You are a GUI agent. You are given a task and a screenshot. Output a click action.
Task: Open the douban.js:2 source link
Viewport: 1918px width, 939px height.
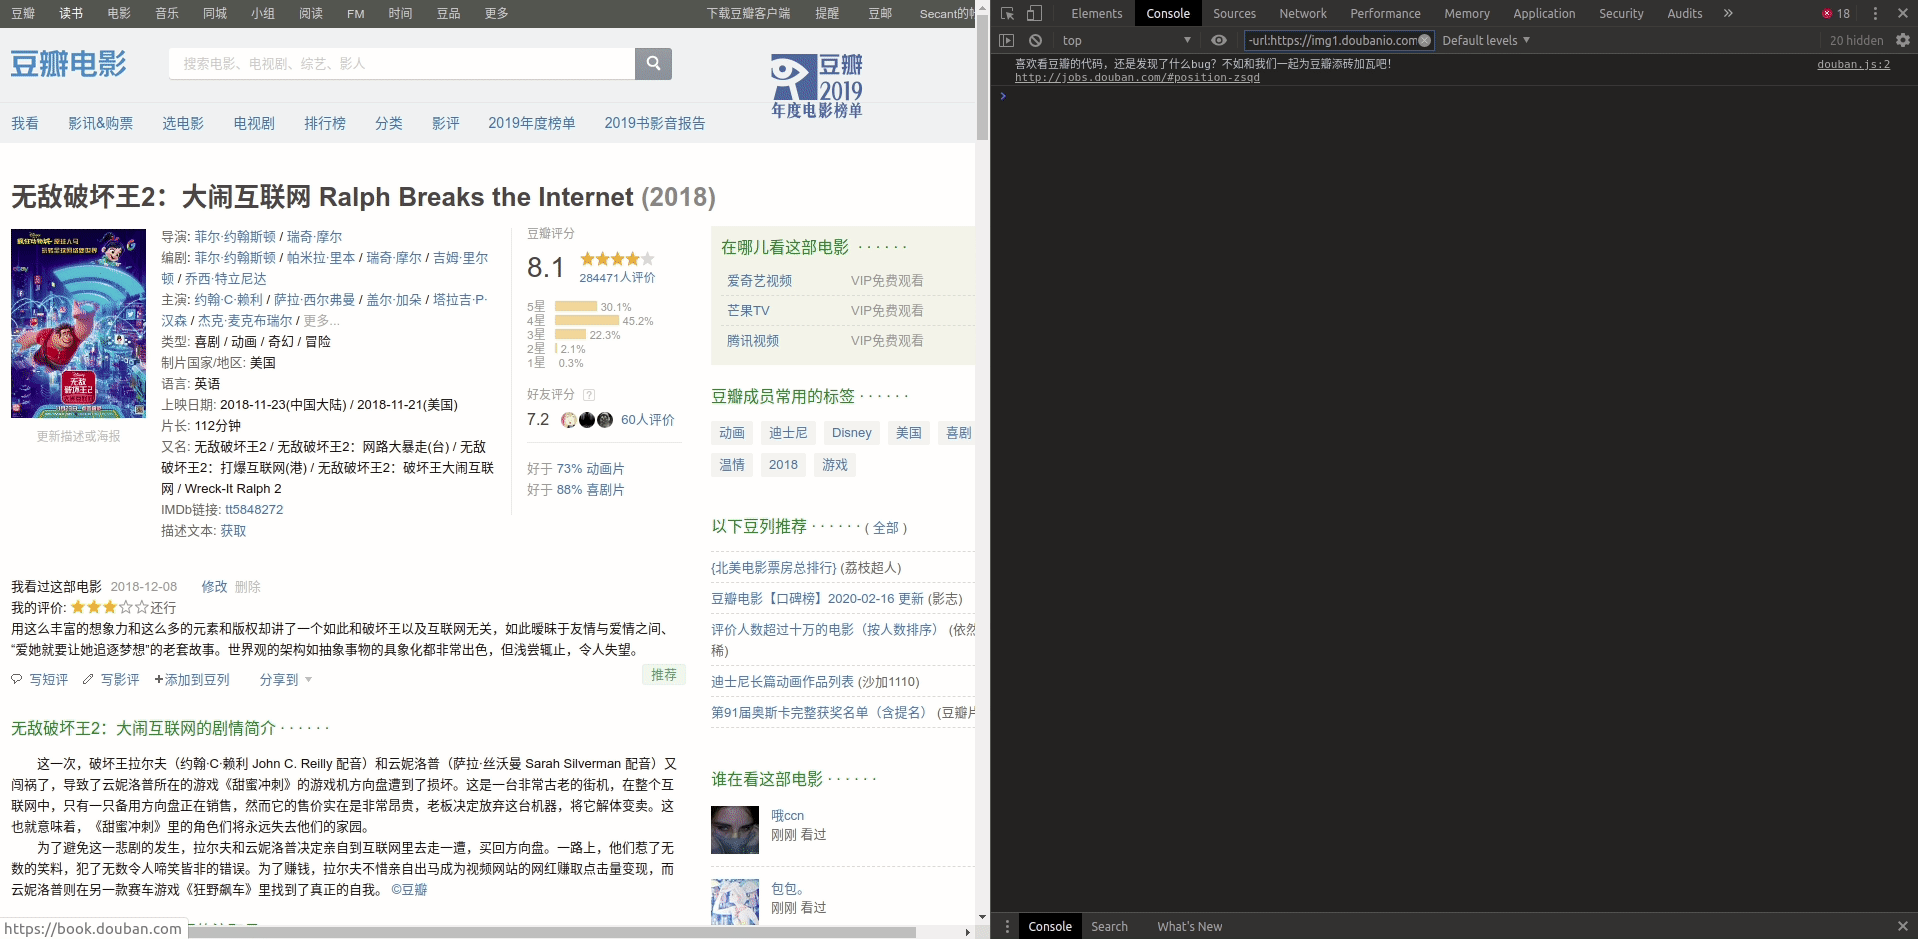pyautogui.click(x=1853, y=64)
